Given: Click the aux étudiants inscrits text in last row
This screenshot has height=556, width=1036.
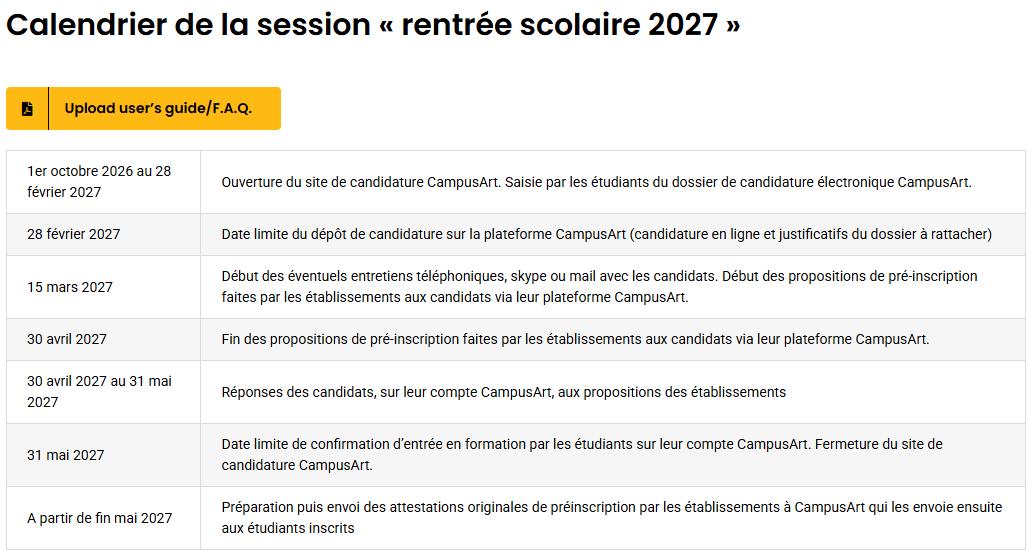Looking at the screenshot, I should click(x=287, y=528).
